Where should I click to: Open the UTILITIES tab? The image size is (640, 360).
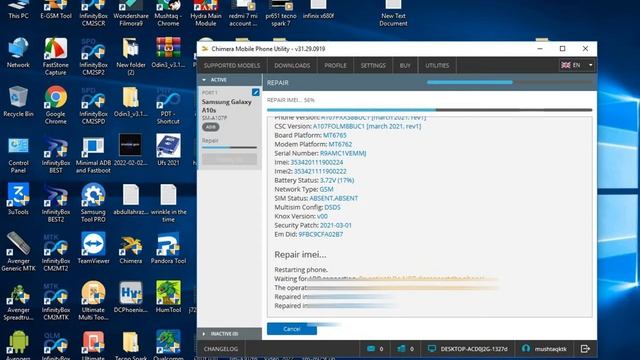click(x=437, y=65)
